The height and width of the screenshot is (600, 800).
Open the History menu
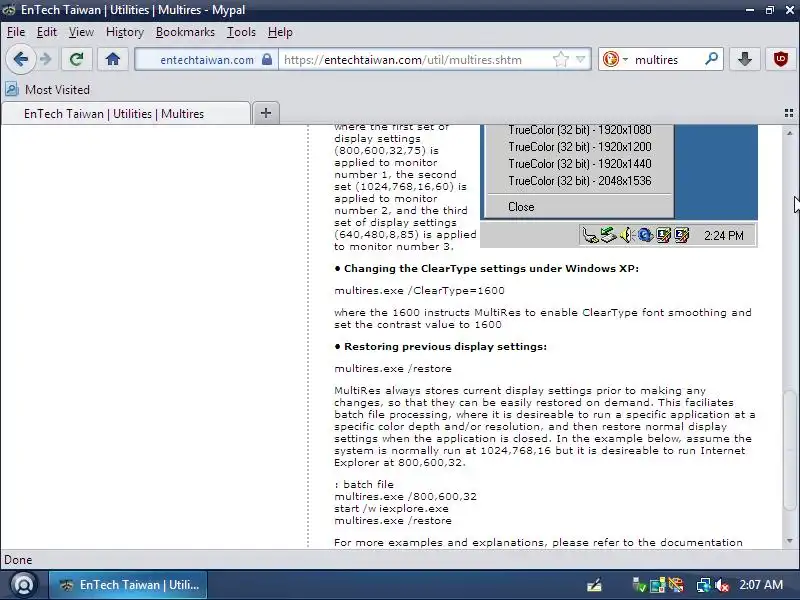[124, 32]
